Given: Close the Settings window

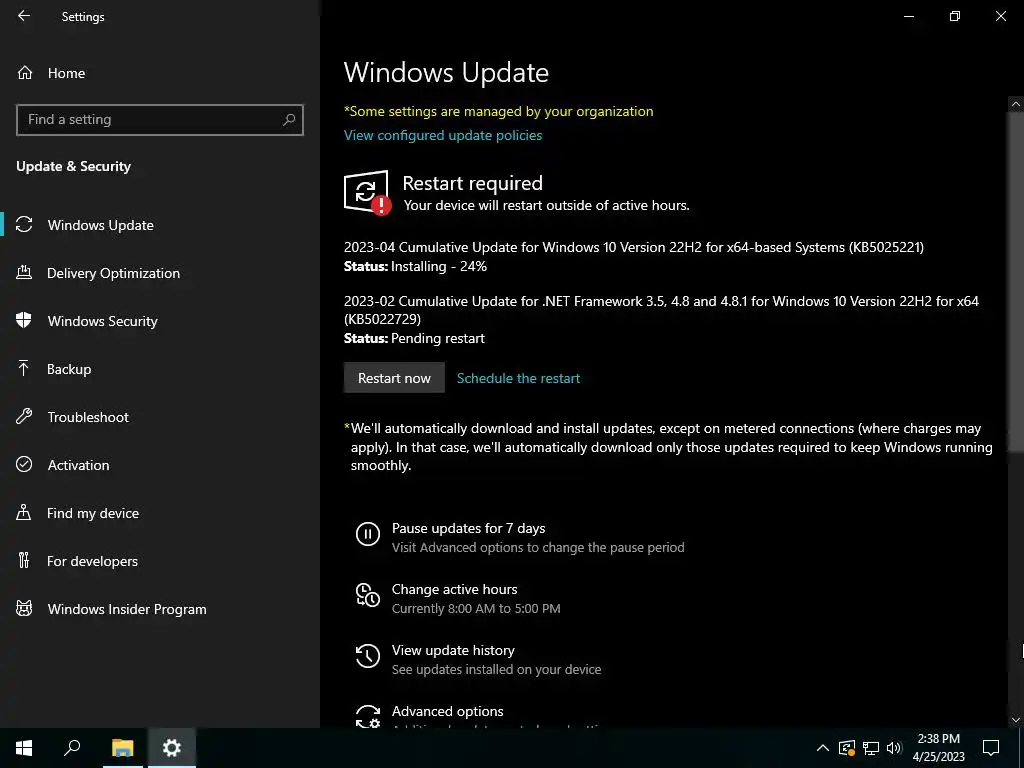Looking at the screenshot, I should coord(1000,16).
